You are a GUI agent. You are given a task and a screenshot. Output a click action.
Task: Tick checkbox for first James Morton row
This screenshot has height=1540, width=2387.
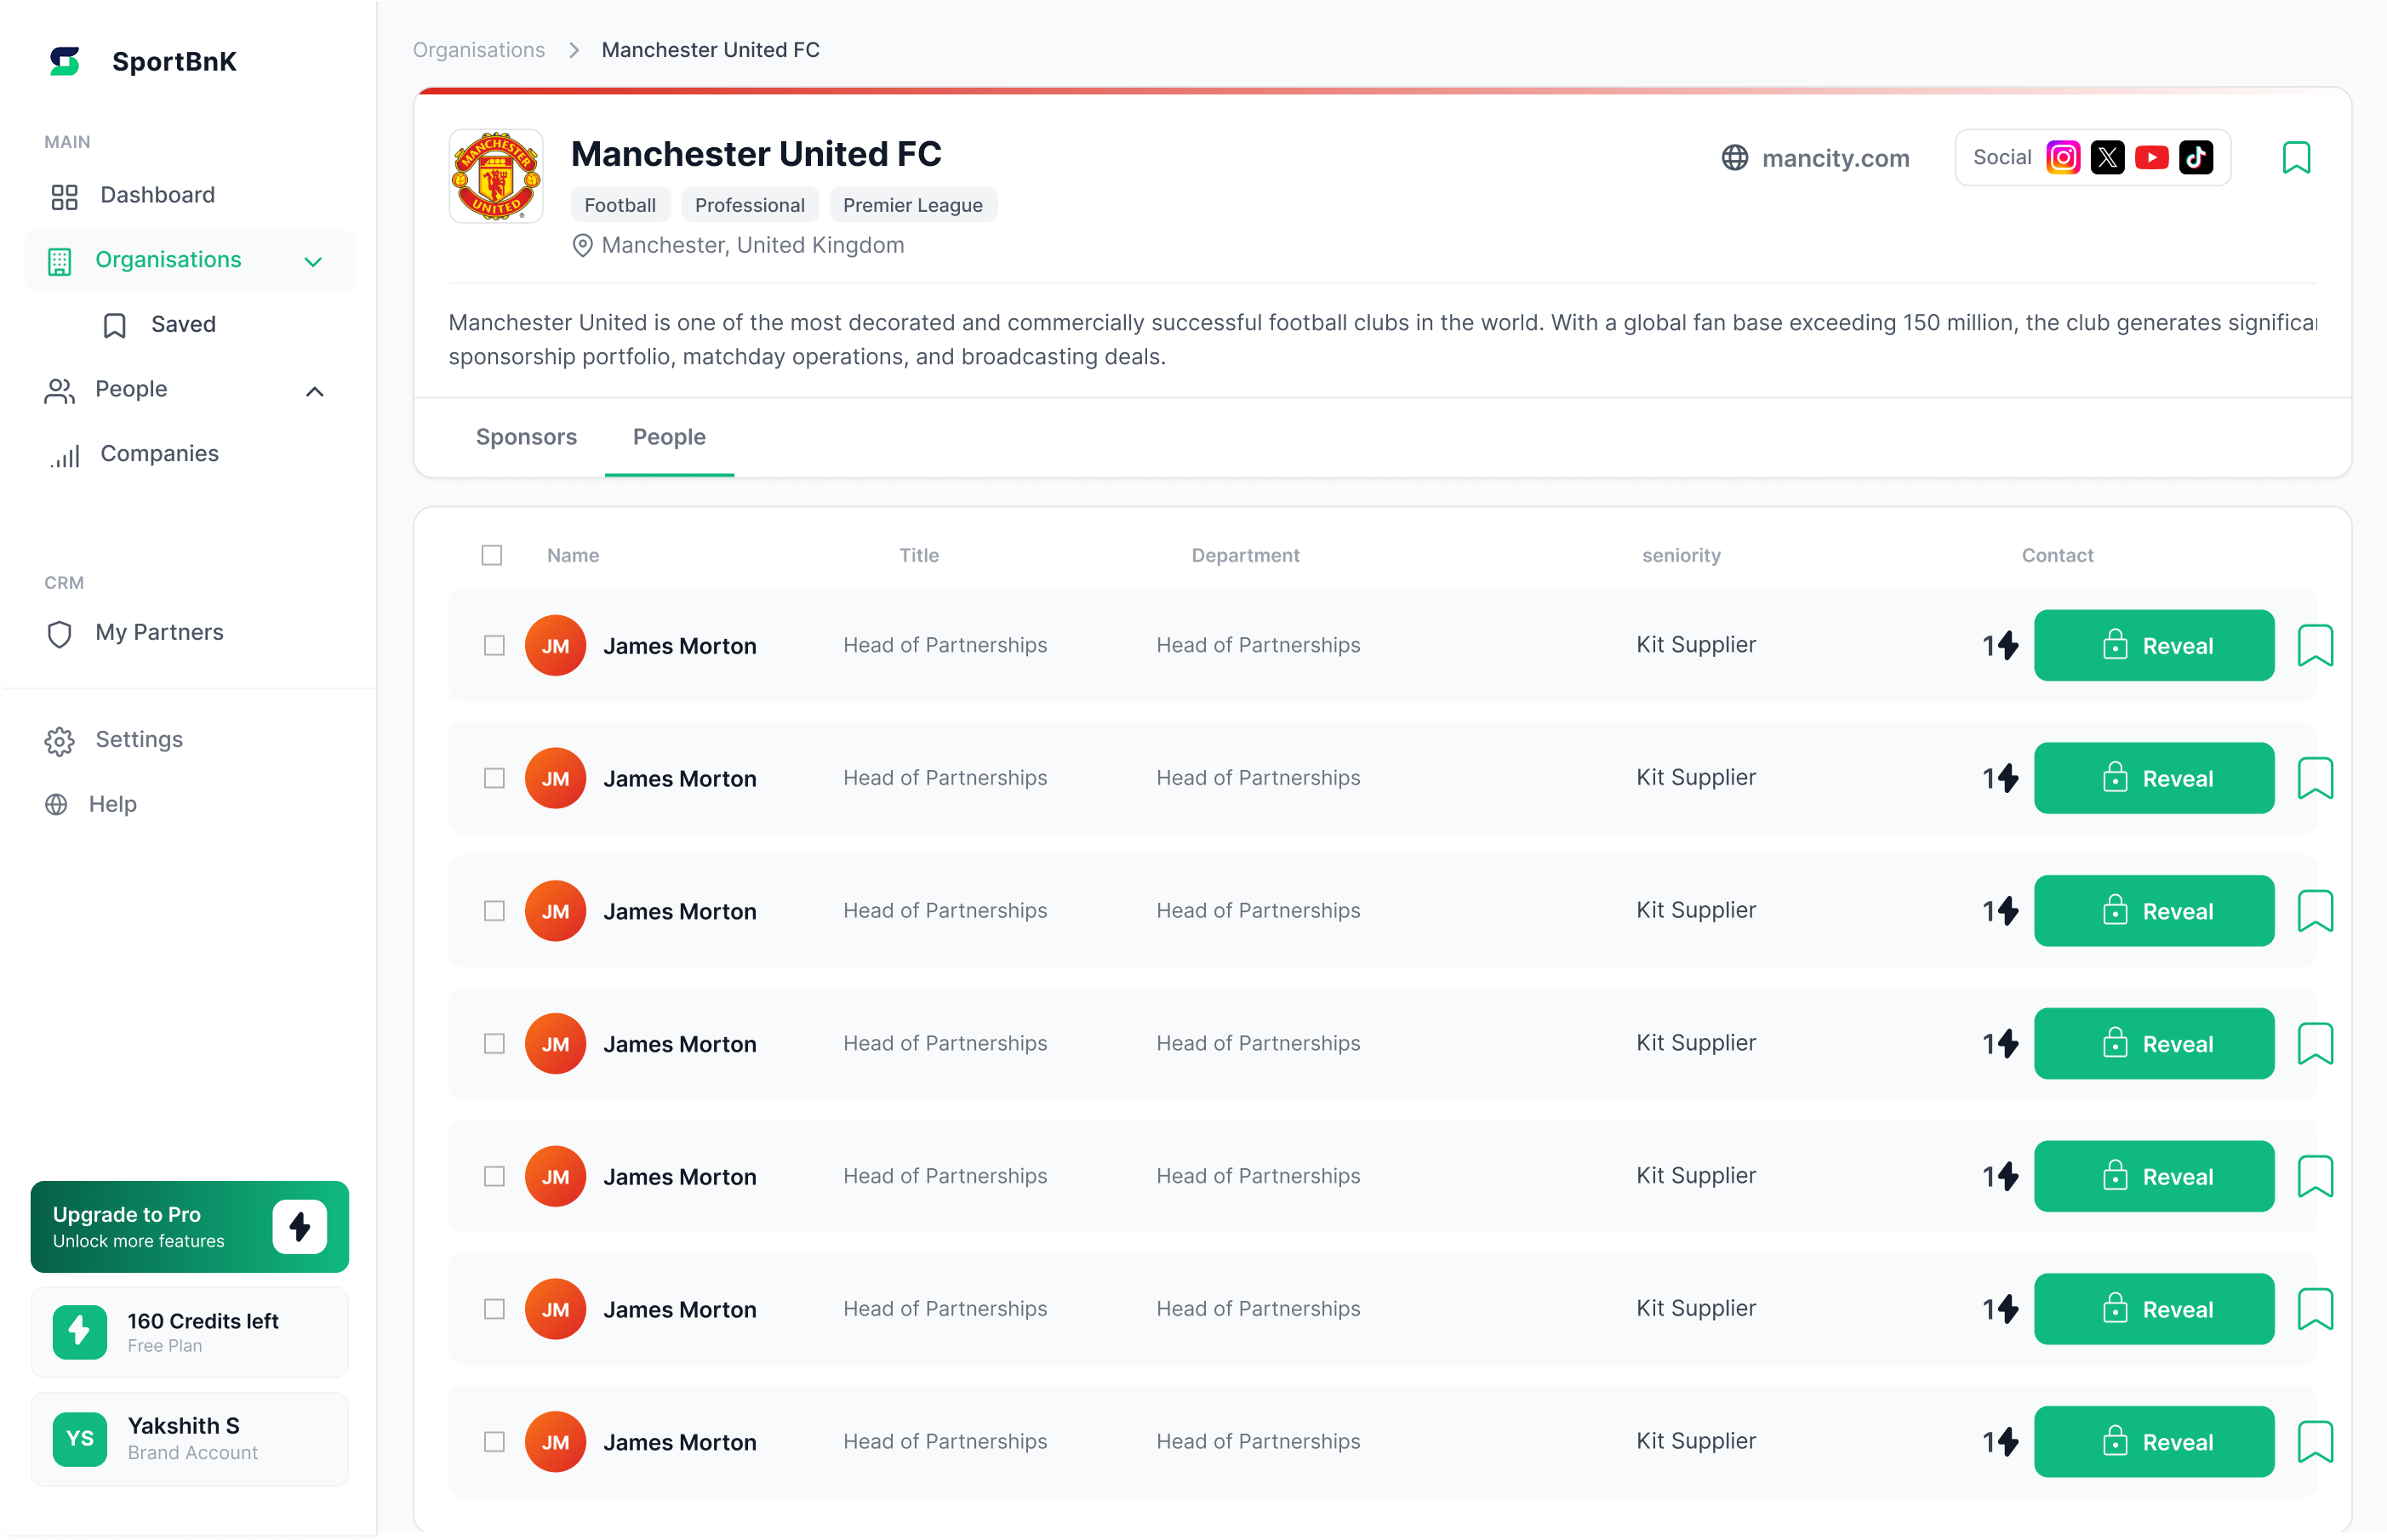[494, 645]
